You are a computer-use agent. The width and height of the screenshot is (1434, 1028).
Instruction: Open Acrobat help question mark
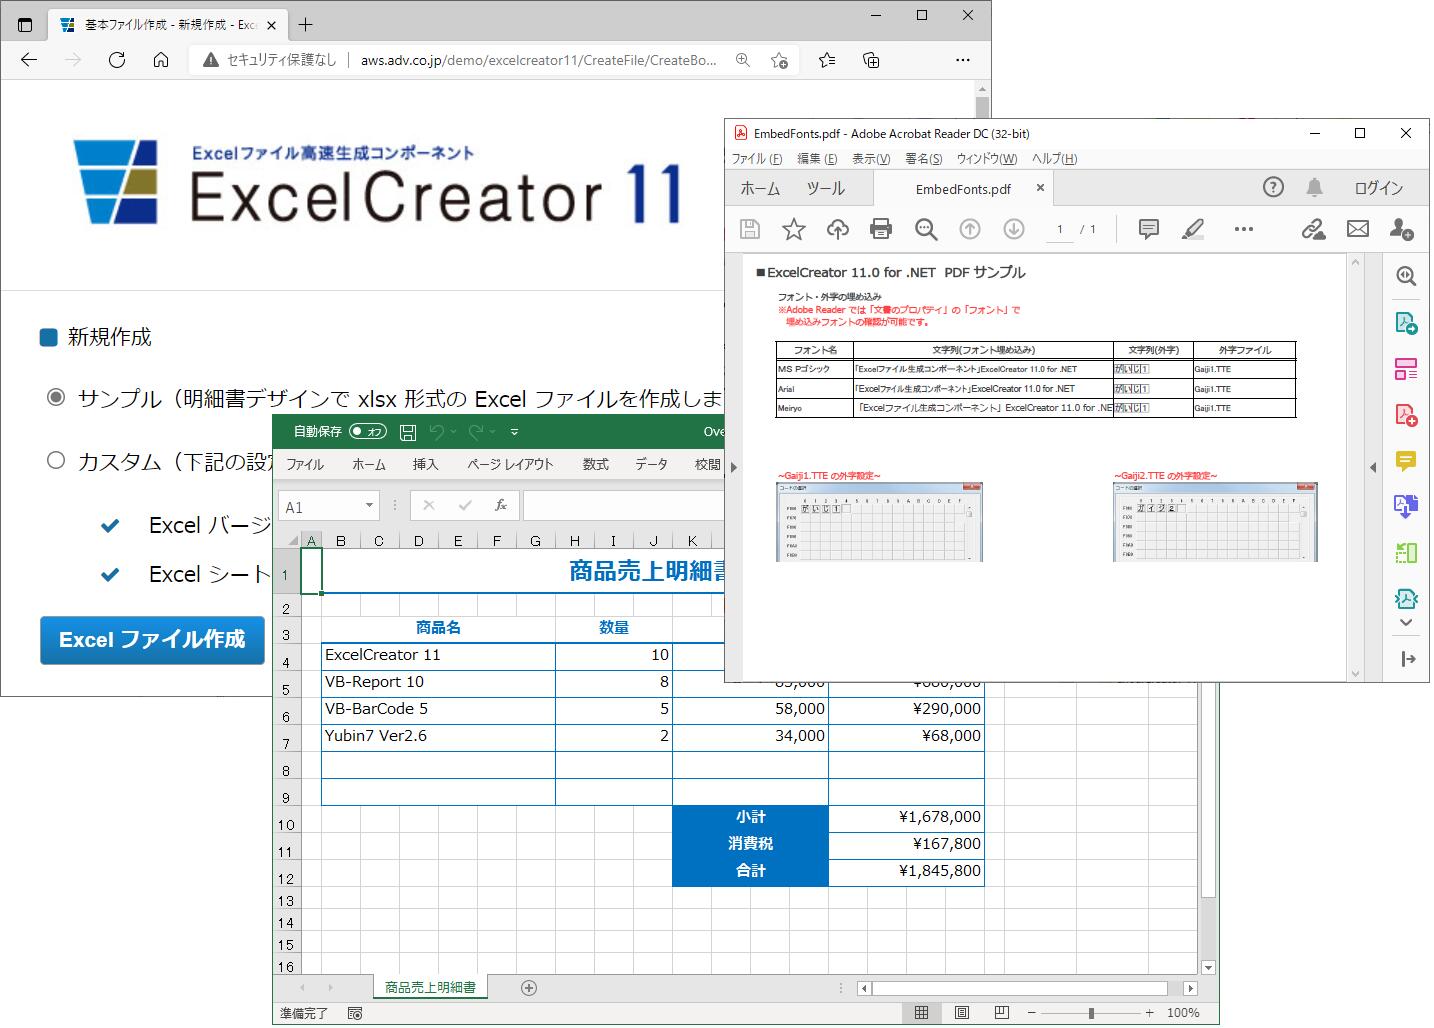tap(1273, 187)
